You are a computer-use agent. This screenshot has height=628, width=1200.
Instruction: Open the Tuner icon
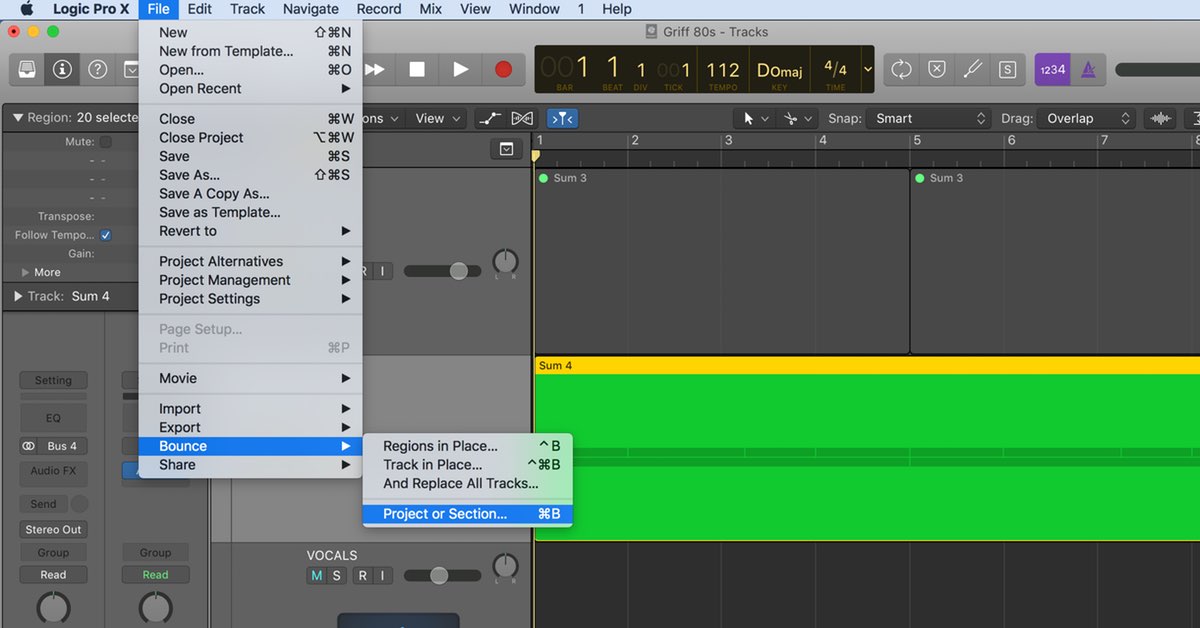click(972, 69)
